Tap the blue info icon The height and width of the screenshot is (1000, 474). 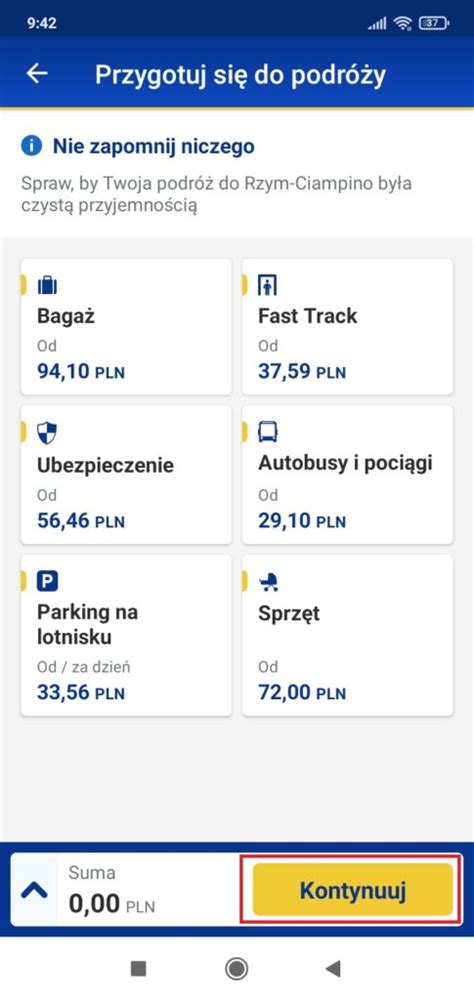point(31,146)
